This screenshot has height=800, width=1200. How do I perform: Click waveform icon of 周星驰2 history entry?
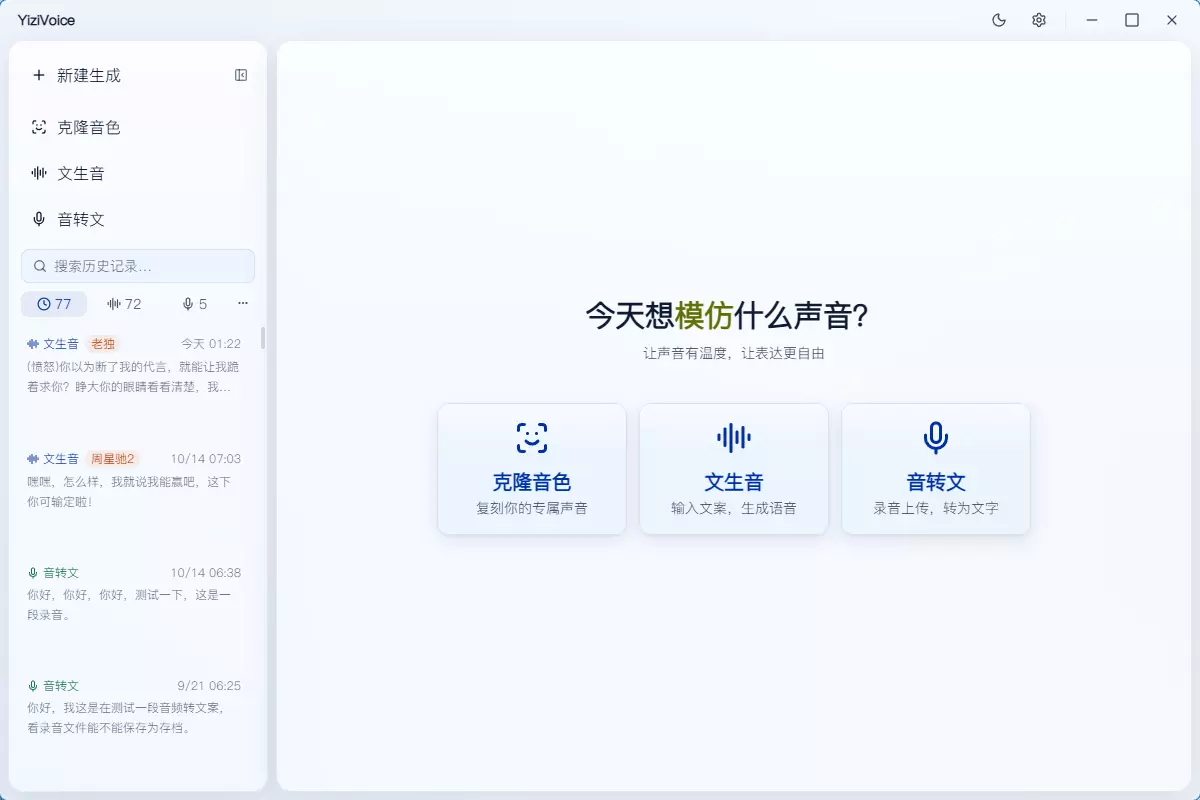click(33, 459)
